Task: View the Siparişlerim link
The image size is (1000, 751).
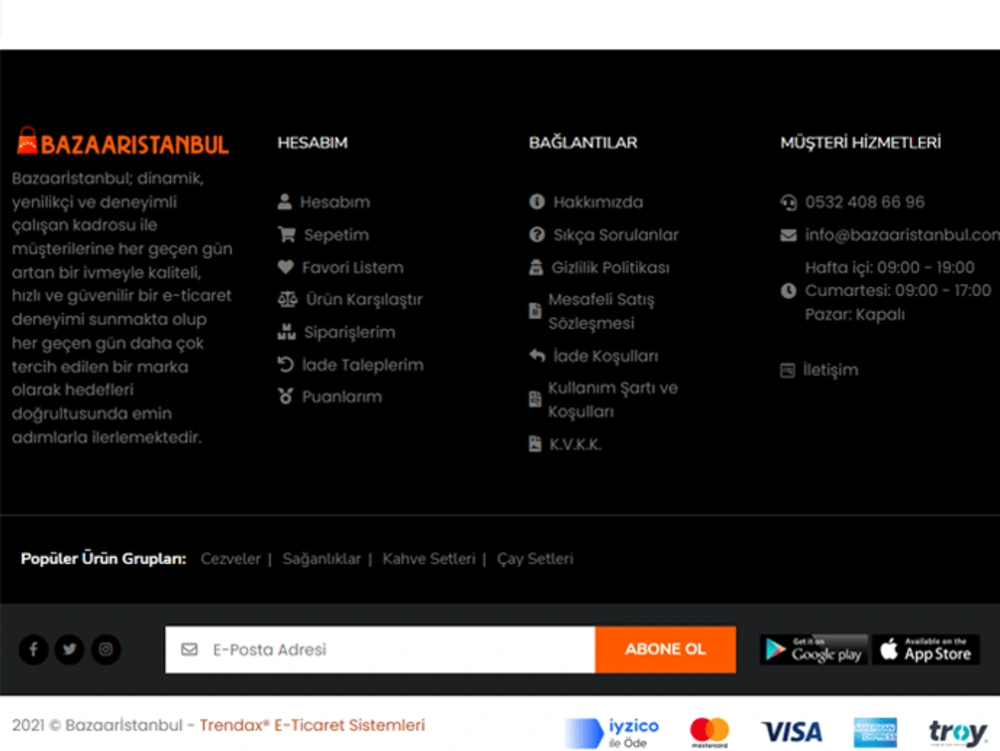Action: (x=349, y=332)
